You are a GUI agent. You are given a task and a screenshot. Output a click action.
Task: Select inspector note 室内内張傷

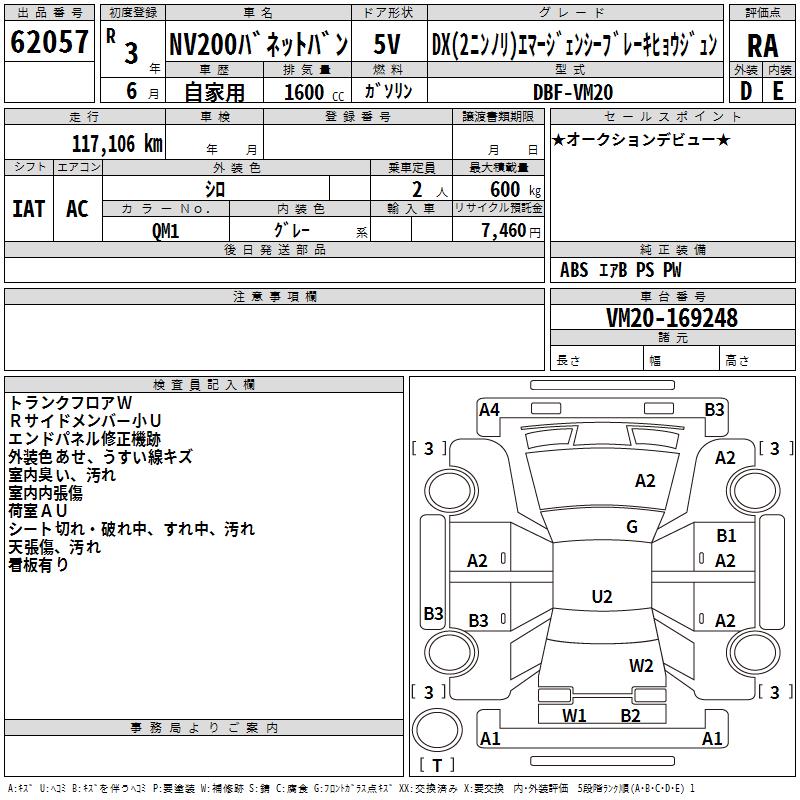click(x=45, y=493)
